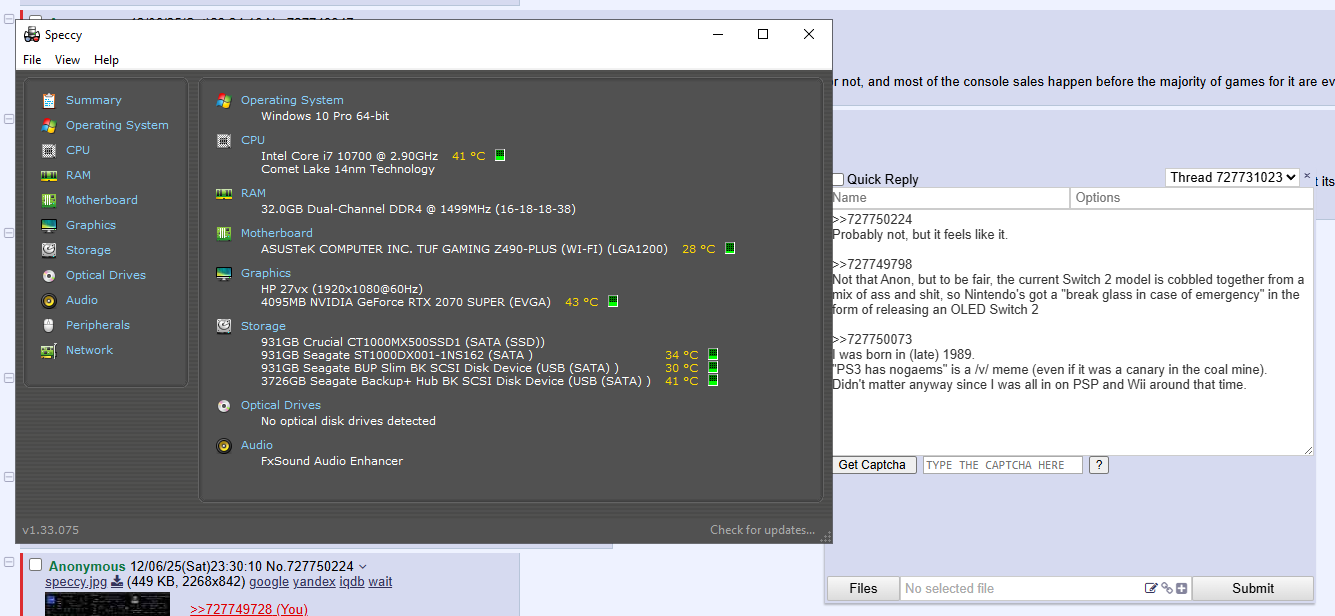Click the RAM stick icon in summary pane
This screenshot has width=1335, height=616.
click(224, 193)
